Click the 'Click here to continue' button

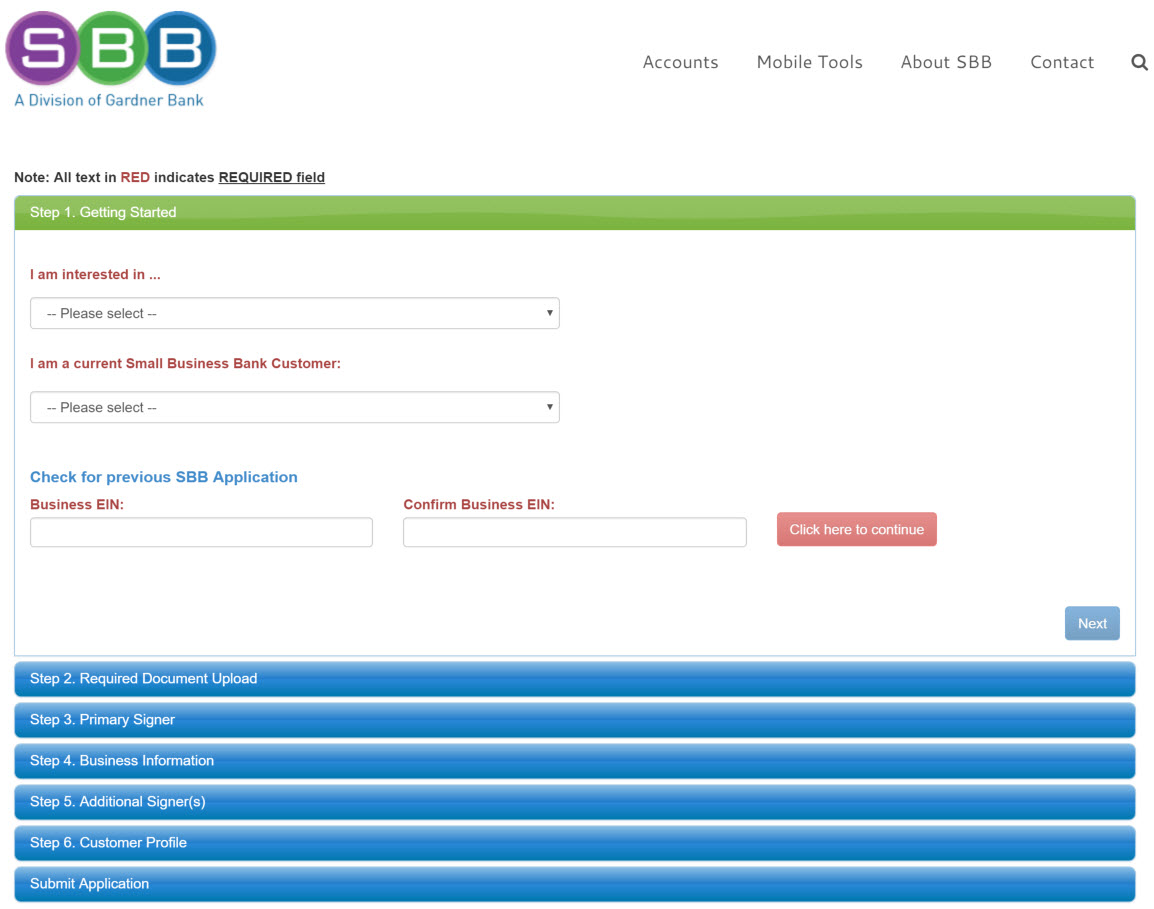(857, 529)
